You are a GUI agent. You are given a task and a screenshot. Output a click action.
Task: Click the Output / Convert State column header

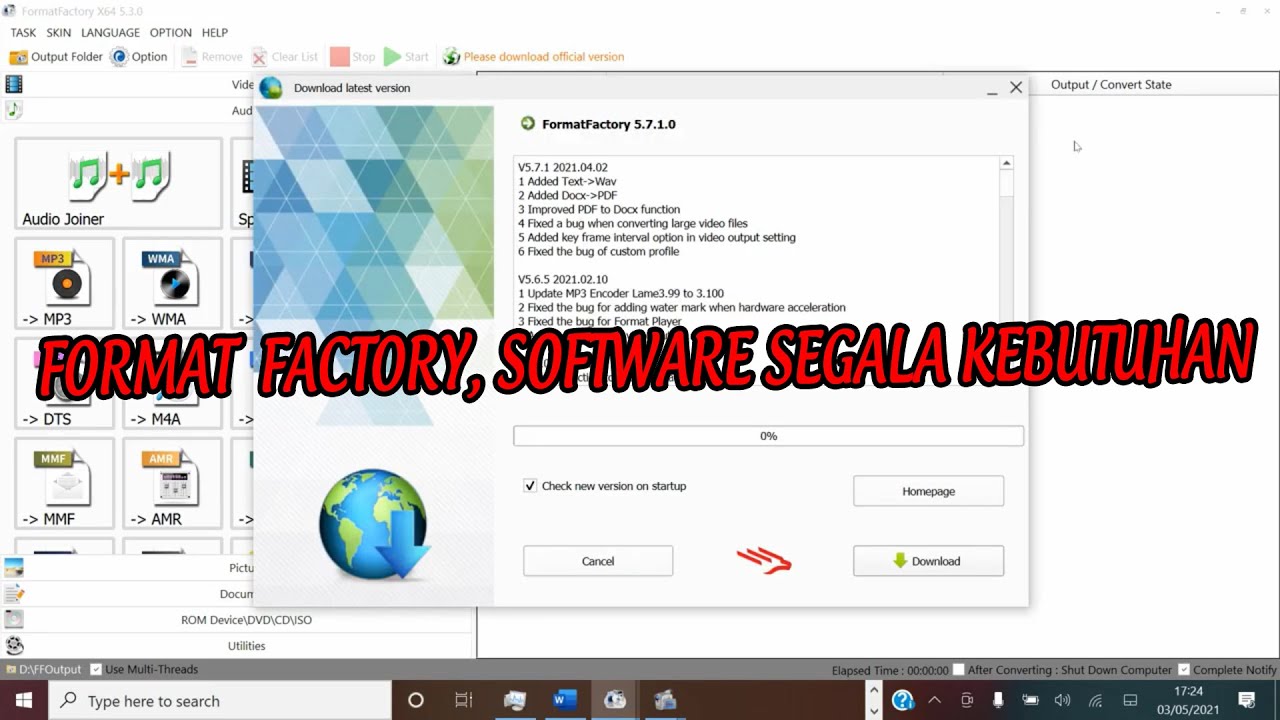pyautogui.click(x=1111, y=85)
